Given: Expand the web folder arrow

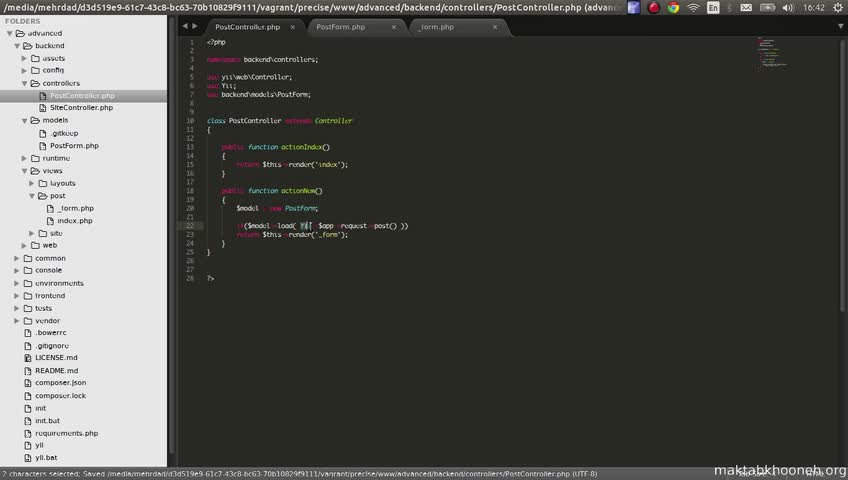Looking at the screenshot, I should tap(24, 245).
